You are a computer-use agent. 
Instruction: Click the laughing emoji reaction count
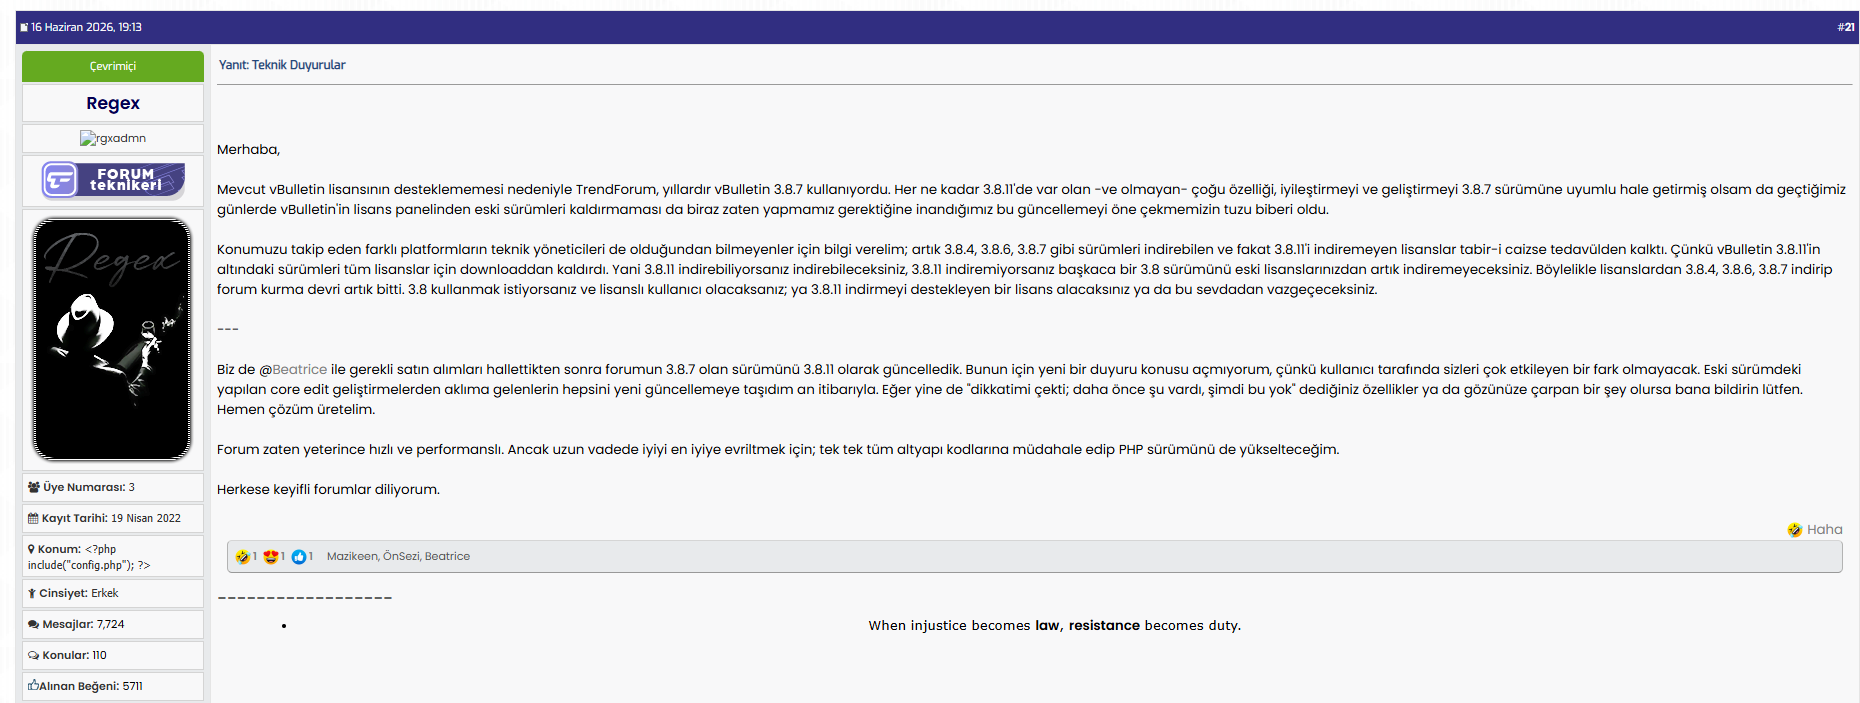(x=246, y=557)
